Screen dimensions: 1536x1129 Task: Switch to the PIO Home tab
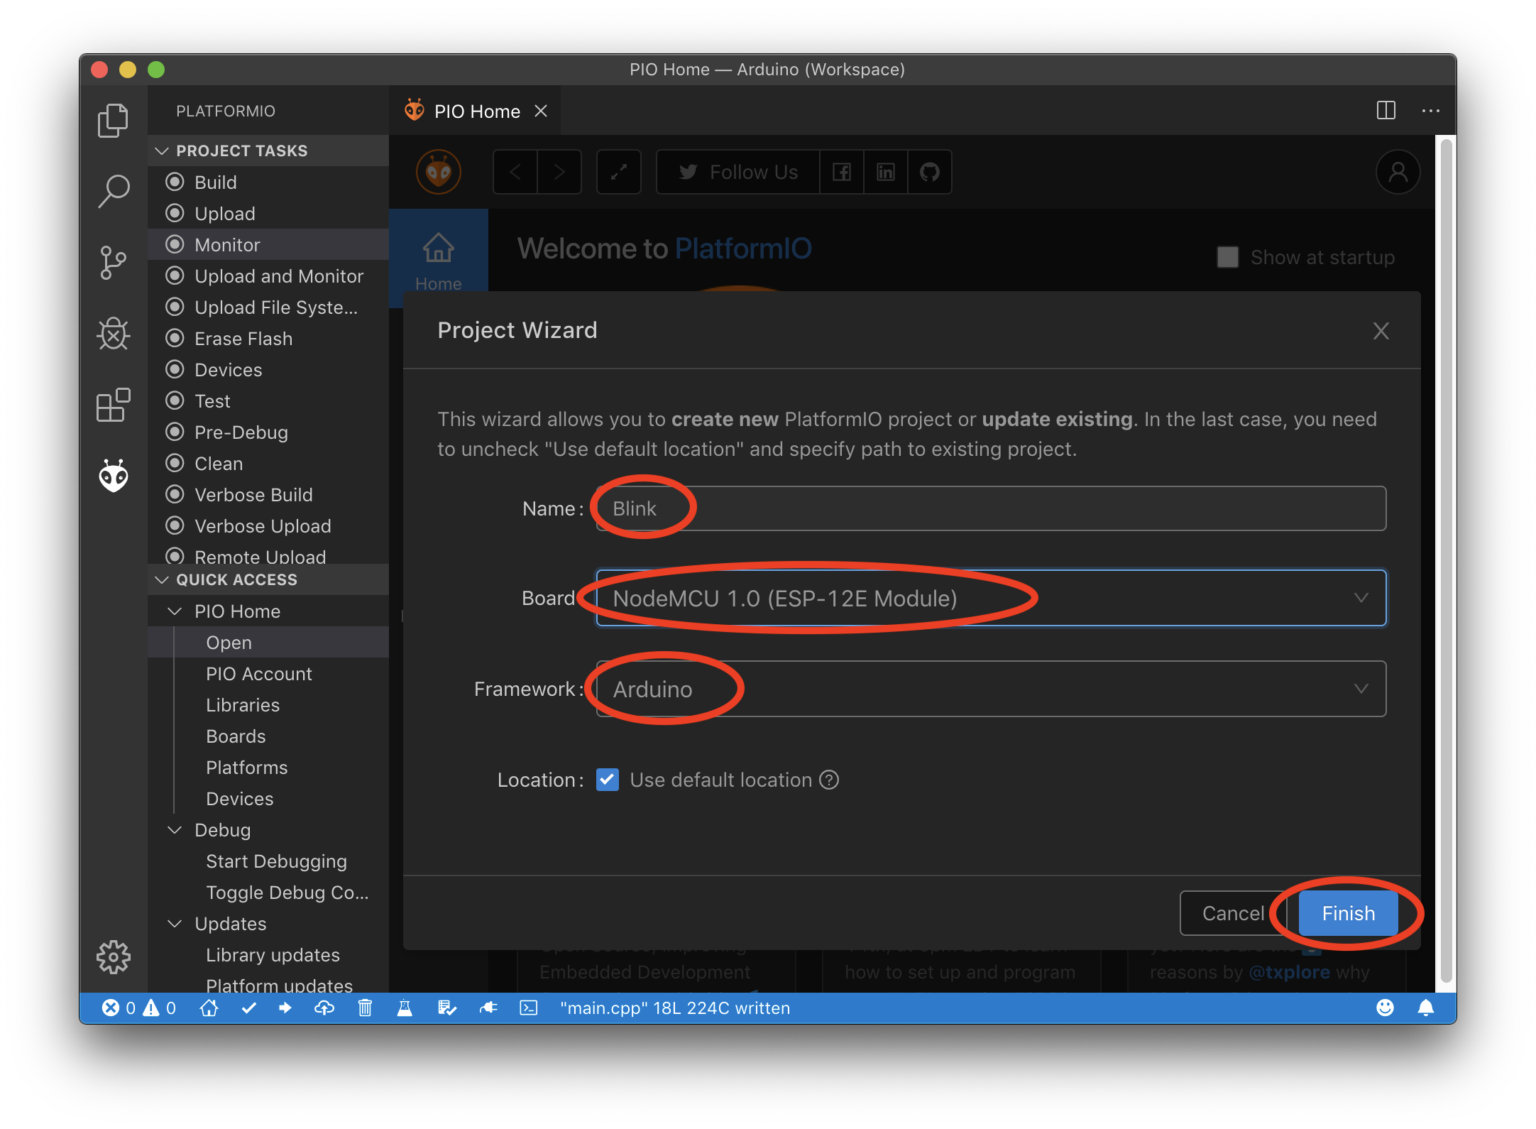click(477, 111)
